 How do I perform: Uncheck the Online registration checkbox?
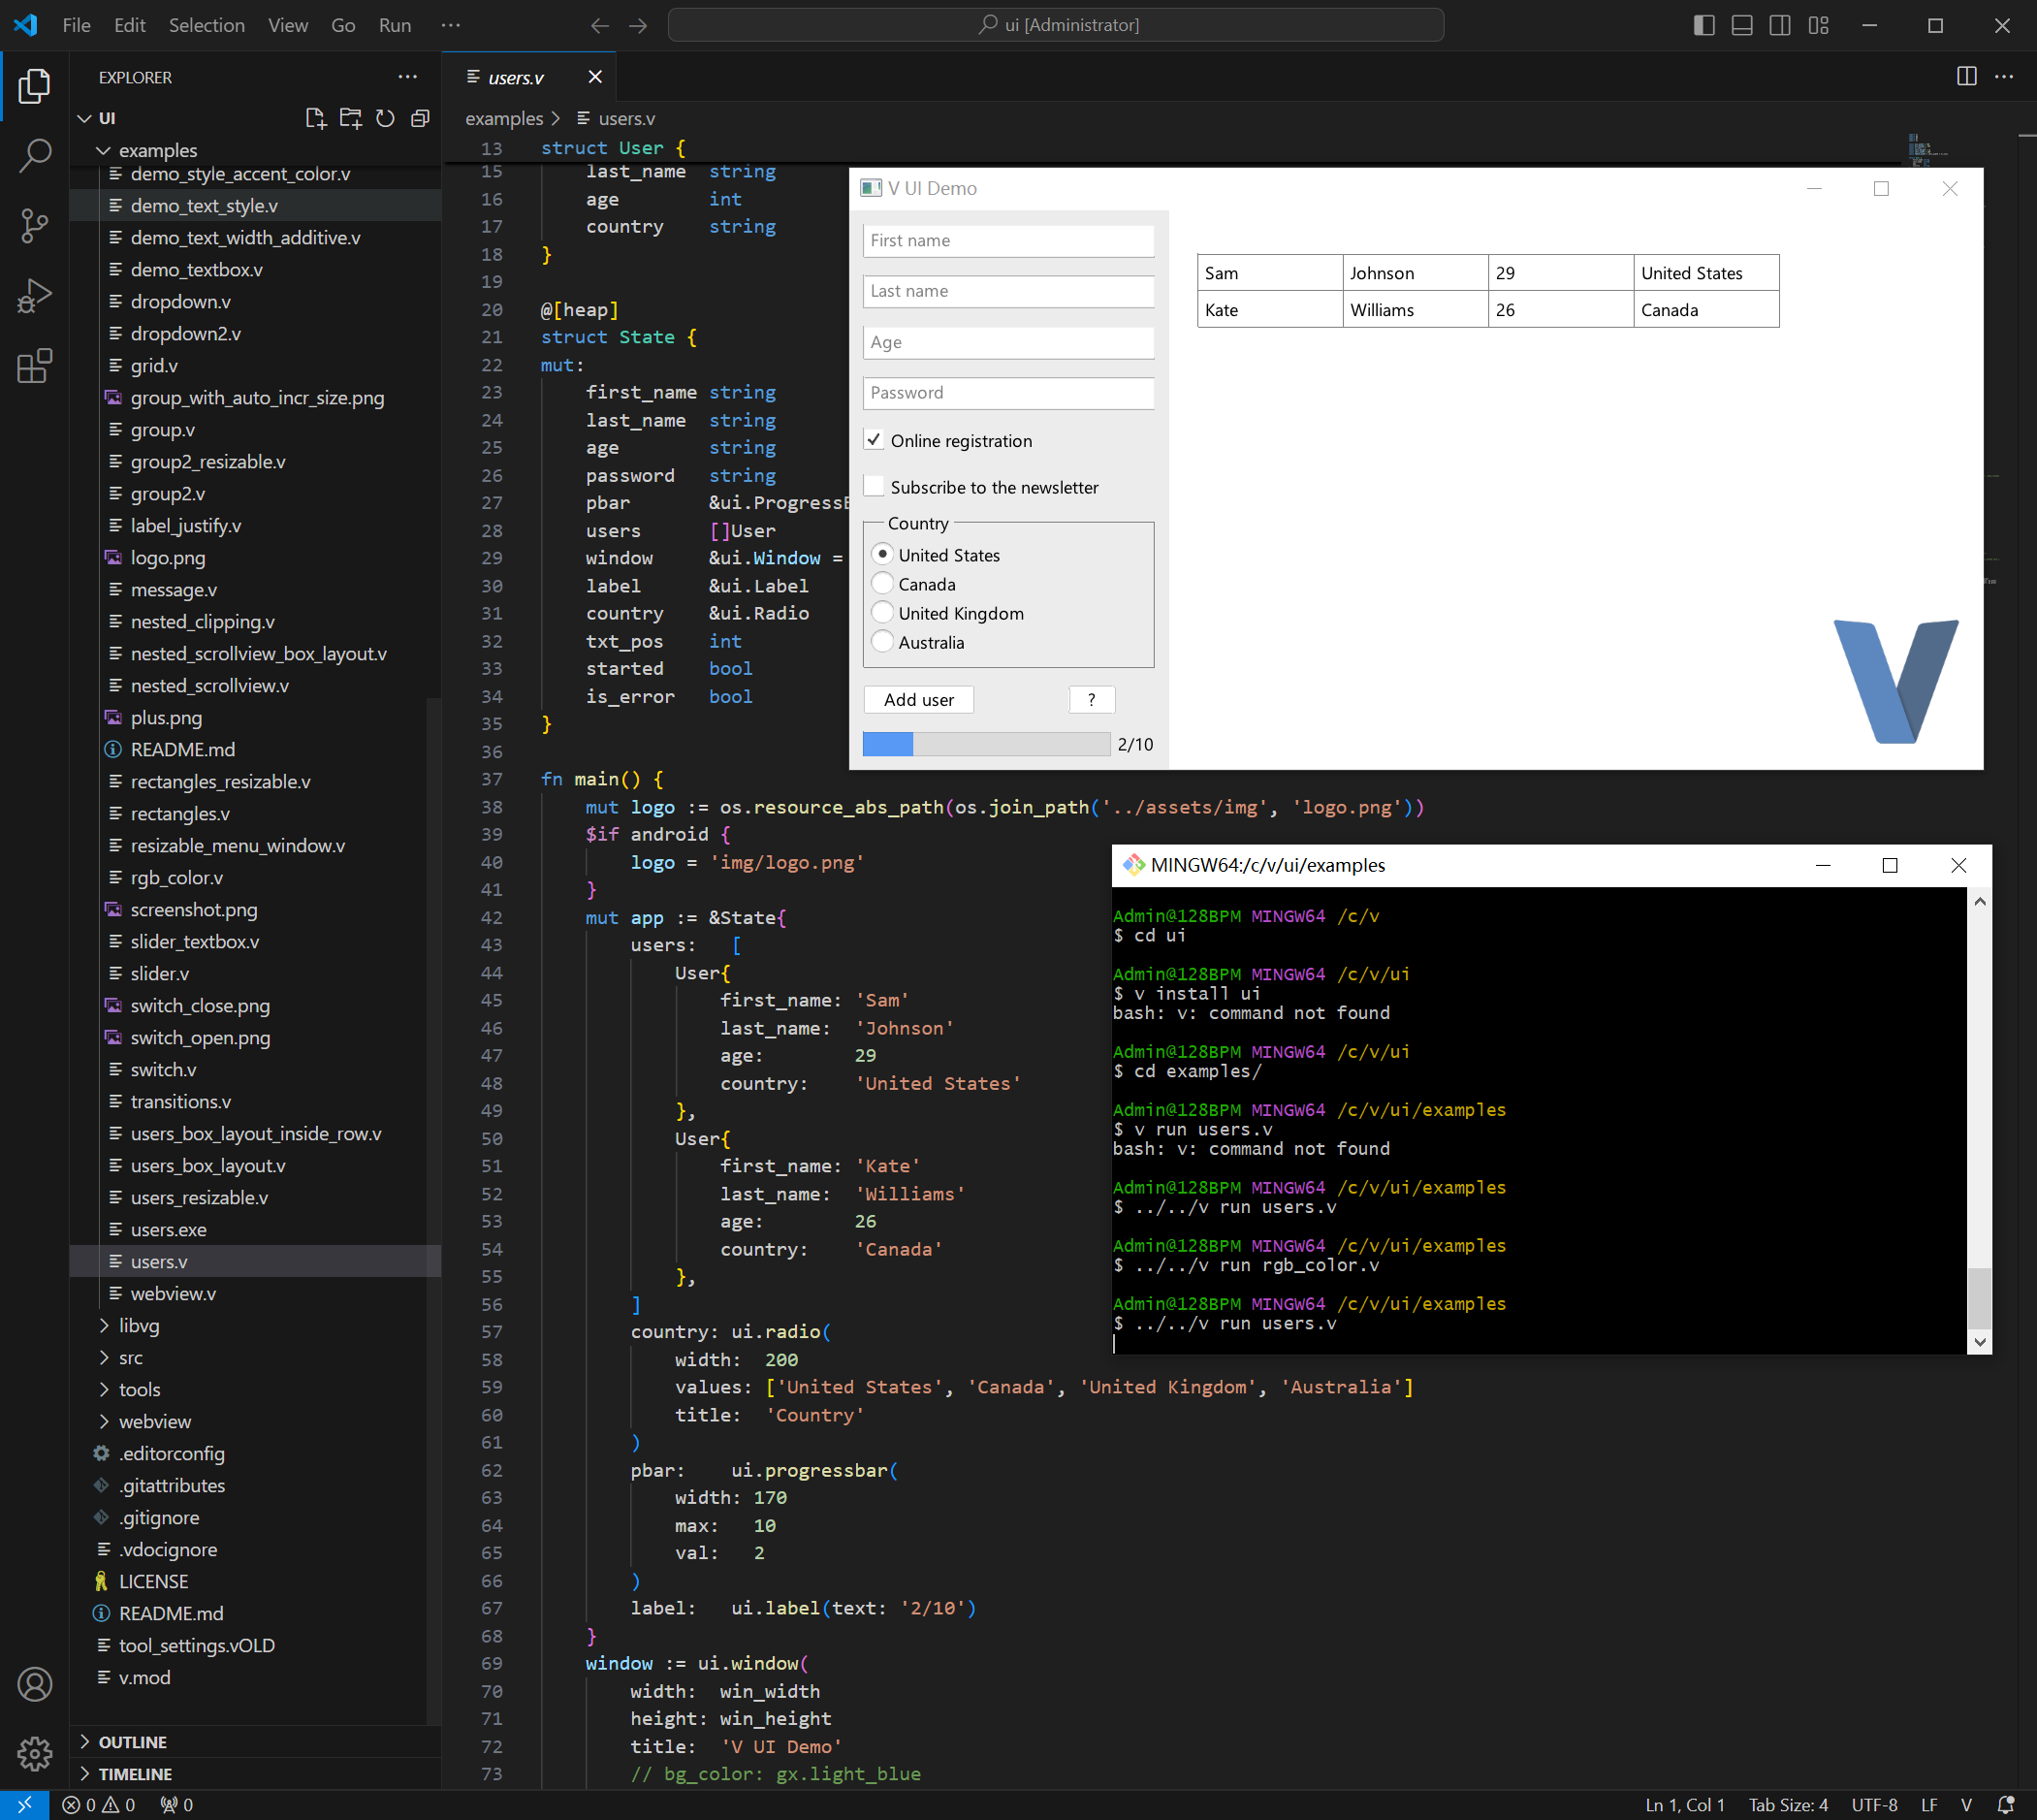pyautogui.click(x=874, y=440)
